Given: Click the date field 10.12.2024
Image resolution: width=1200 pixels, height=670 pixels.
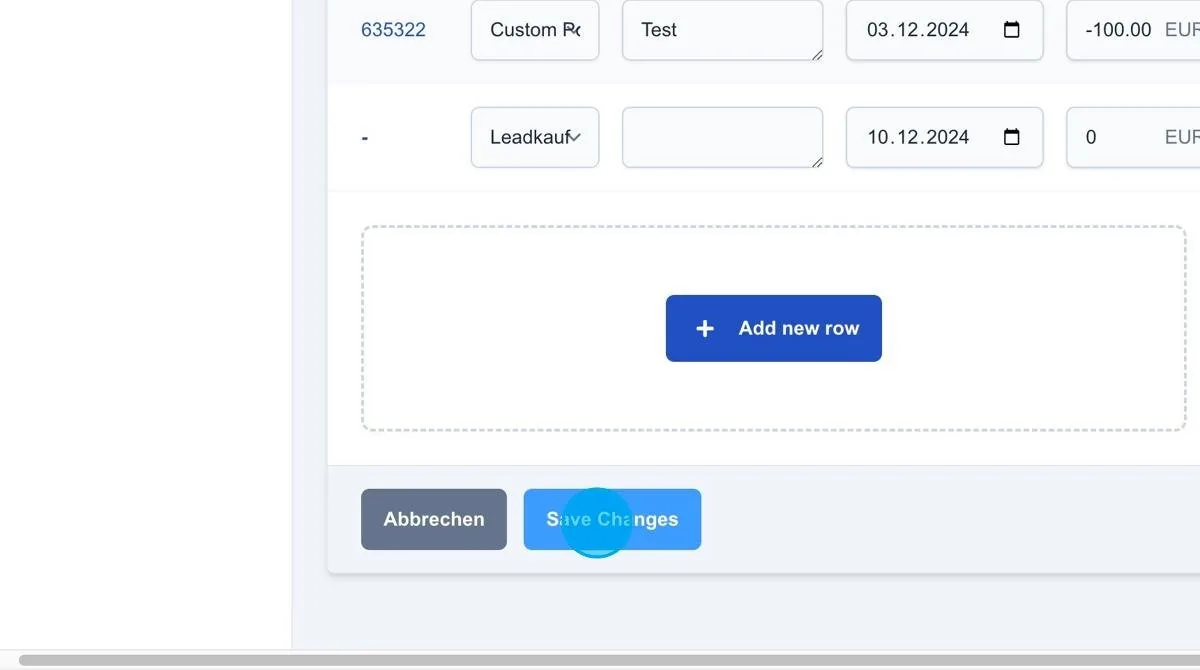Looking at the screenshot, I should pyautogui.click(x=945, y=137).
